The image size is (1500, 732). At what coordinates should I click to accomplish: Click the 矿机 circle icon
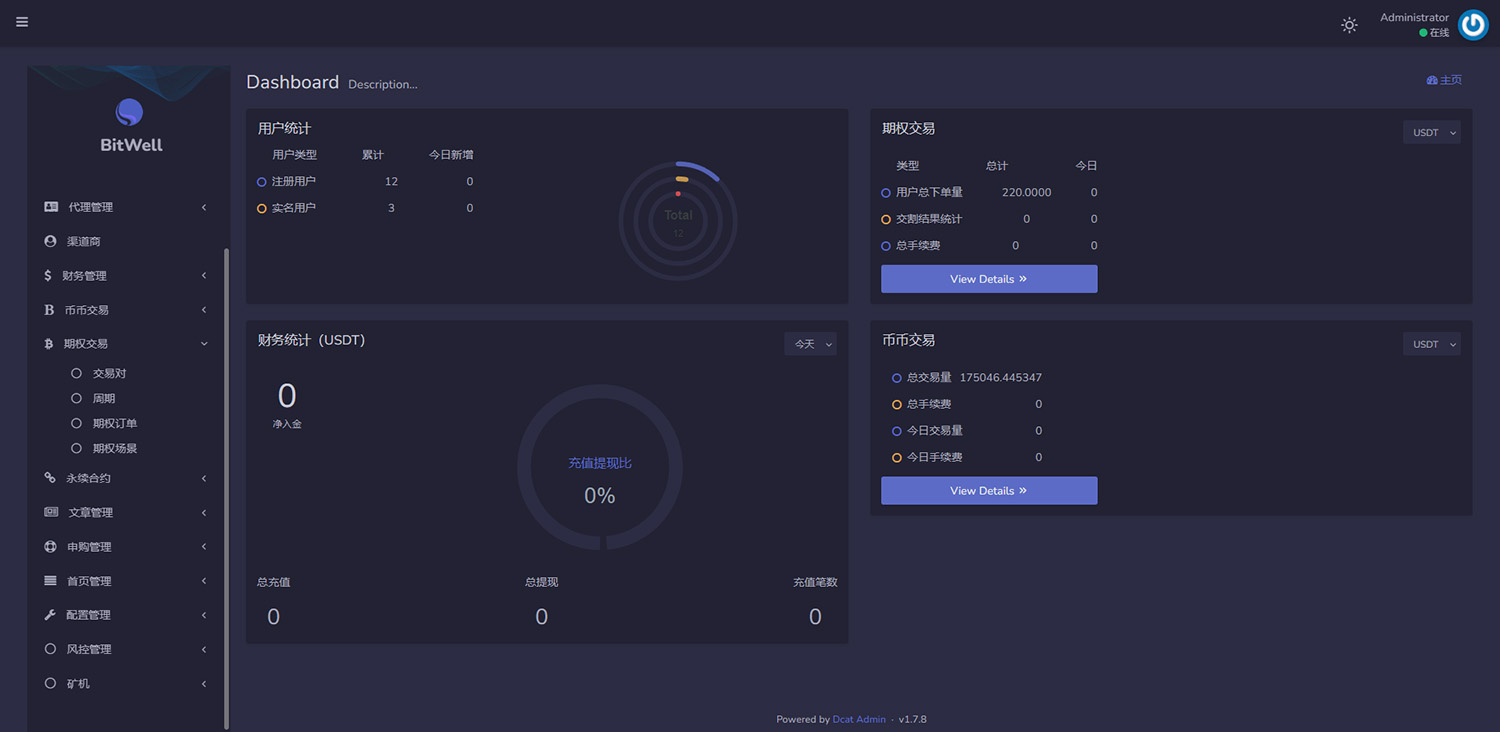51,683
